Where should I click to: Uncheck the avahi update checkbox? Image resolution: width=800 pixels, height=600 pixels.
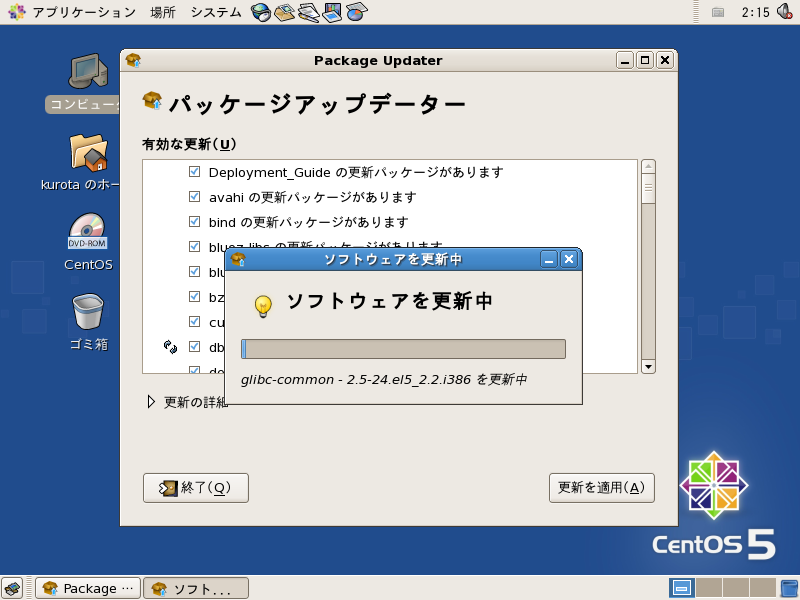pyautogui.click(x=194, y=196)
